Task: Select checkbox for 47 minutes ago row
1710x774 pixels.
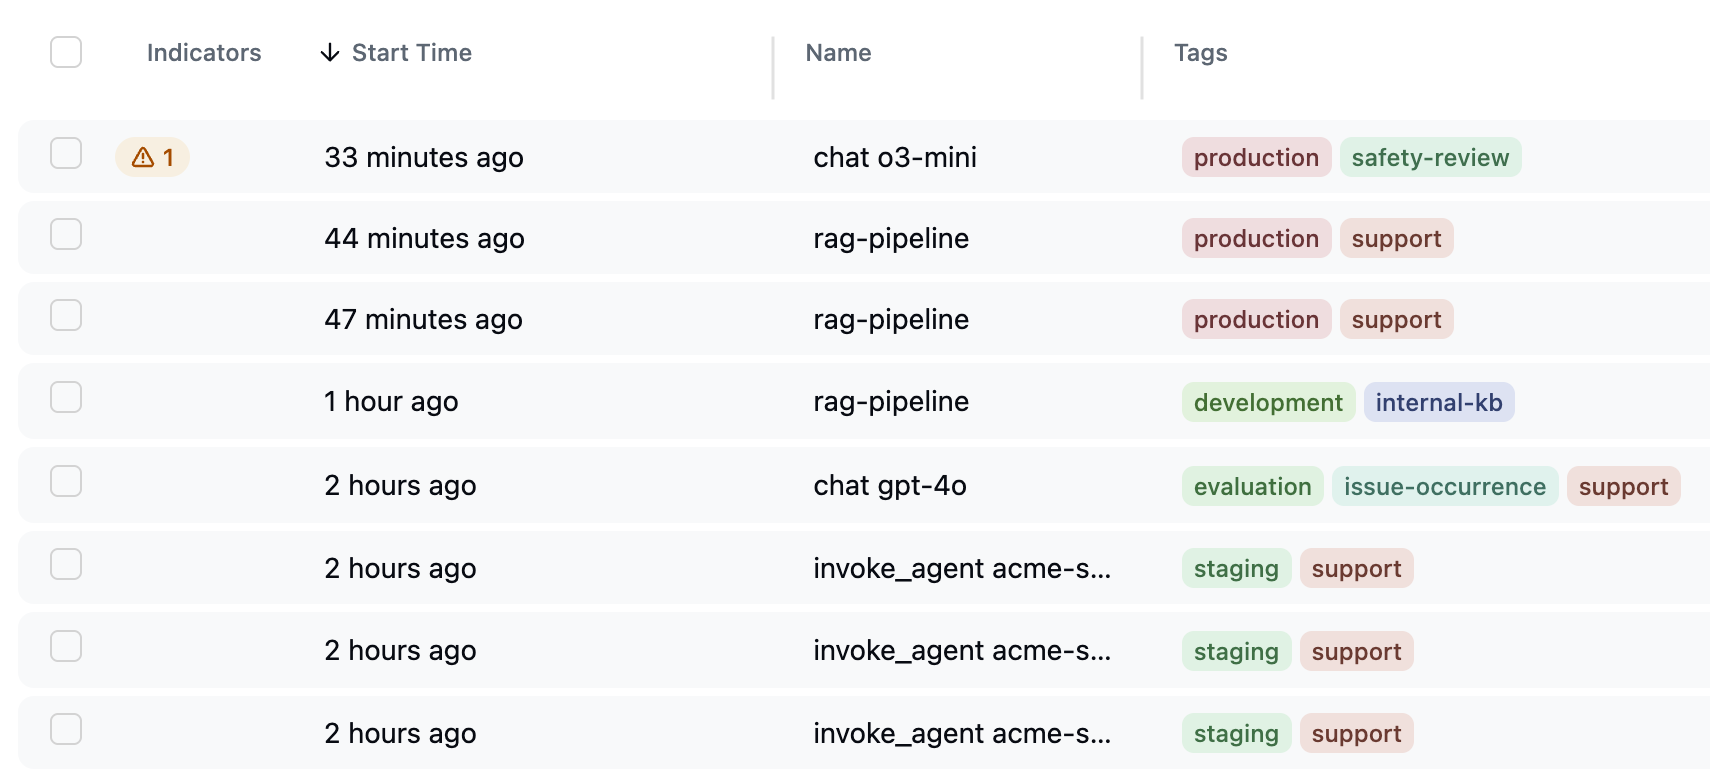Action: (x=66, y=315)
